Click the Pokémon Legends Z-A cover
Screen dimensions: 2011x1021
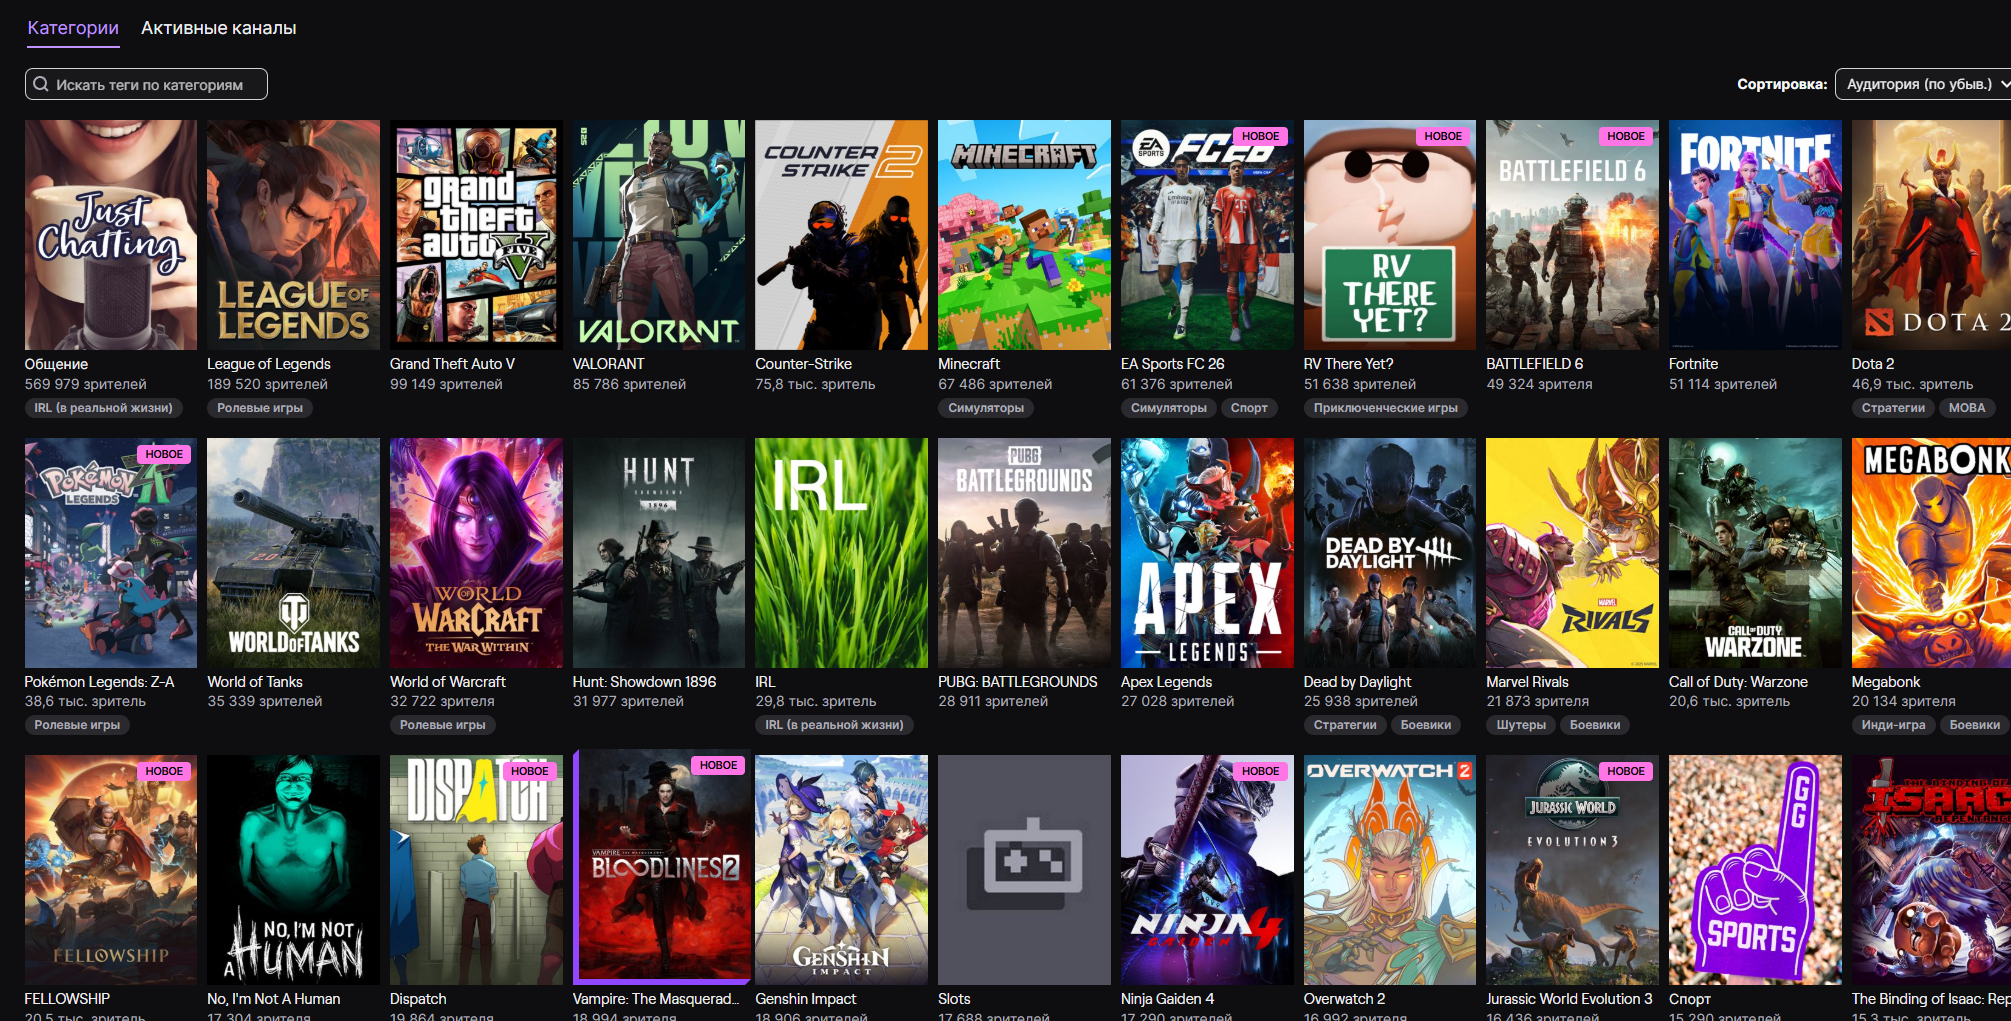click(x=111, y=553)
